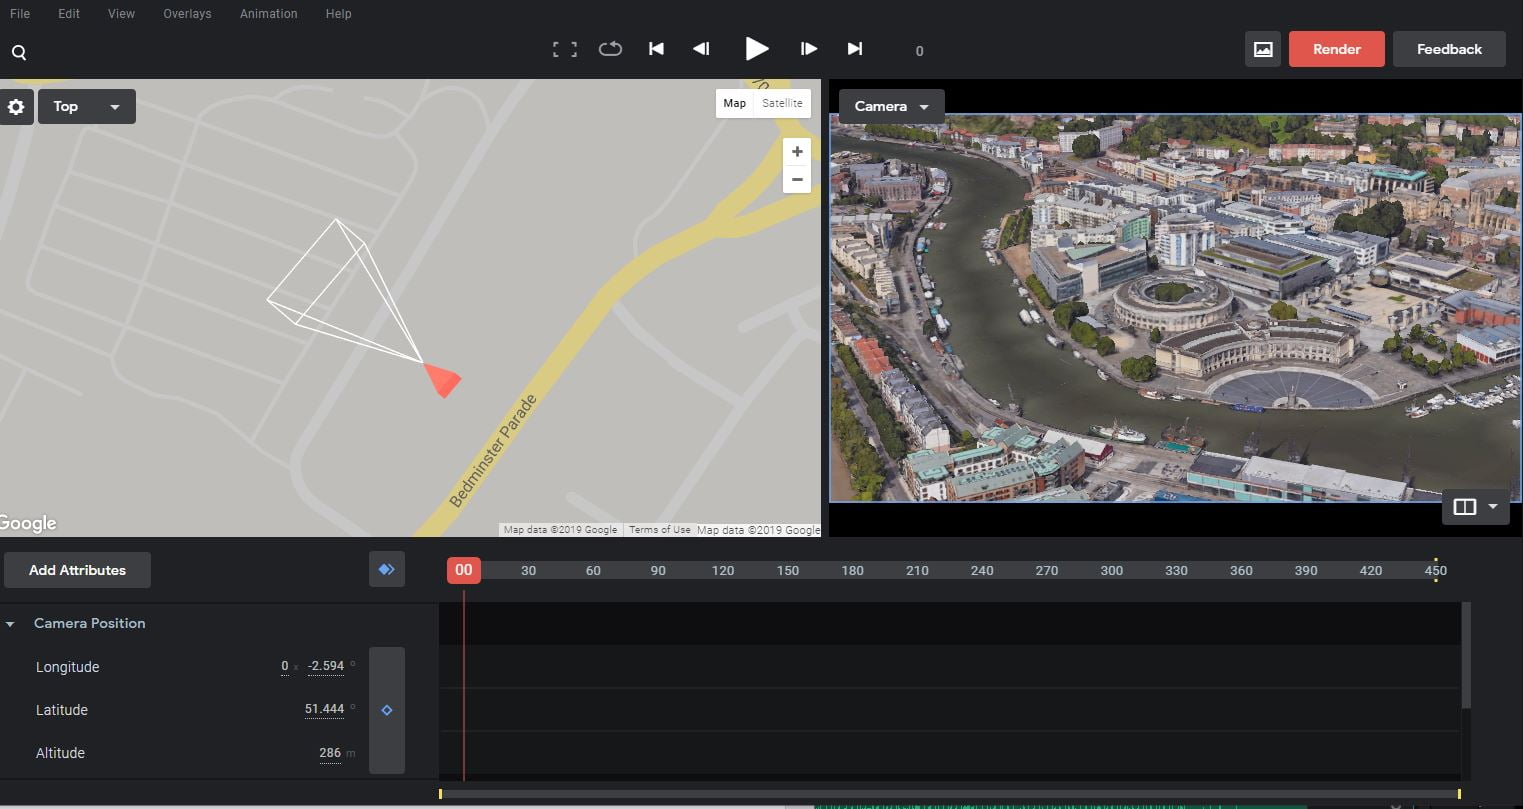Click the Latitude value 51.444
Viewport: 1523px width, 809px height.
pos(324,709)
